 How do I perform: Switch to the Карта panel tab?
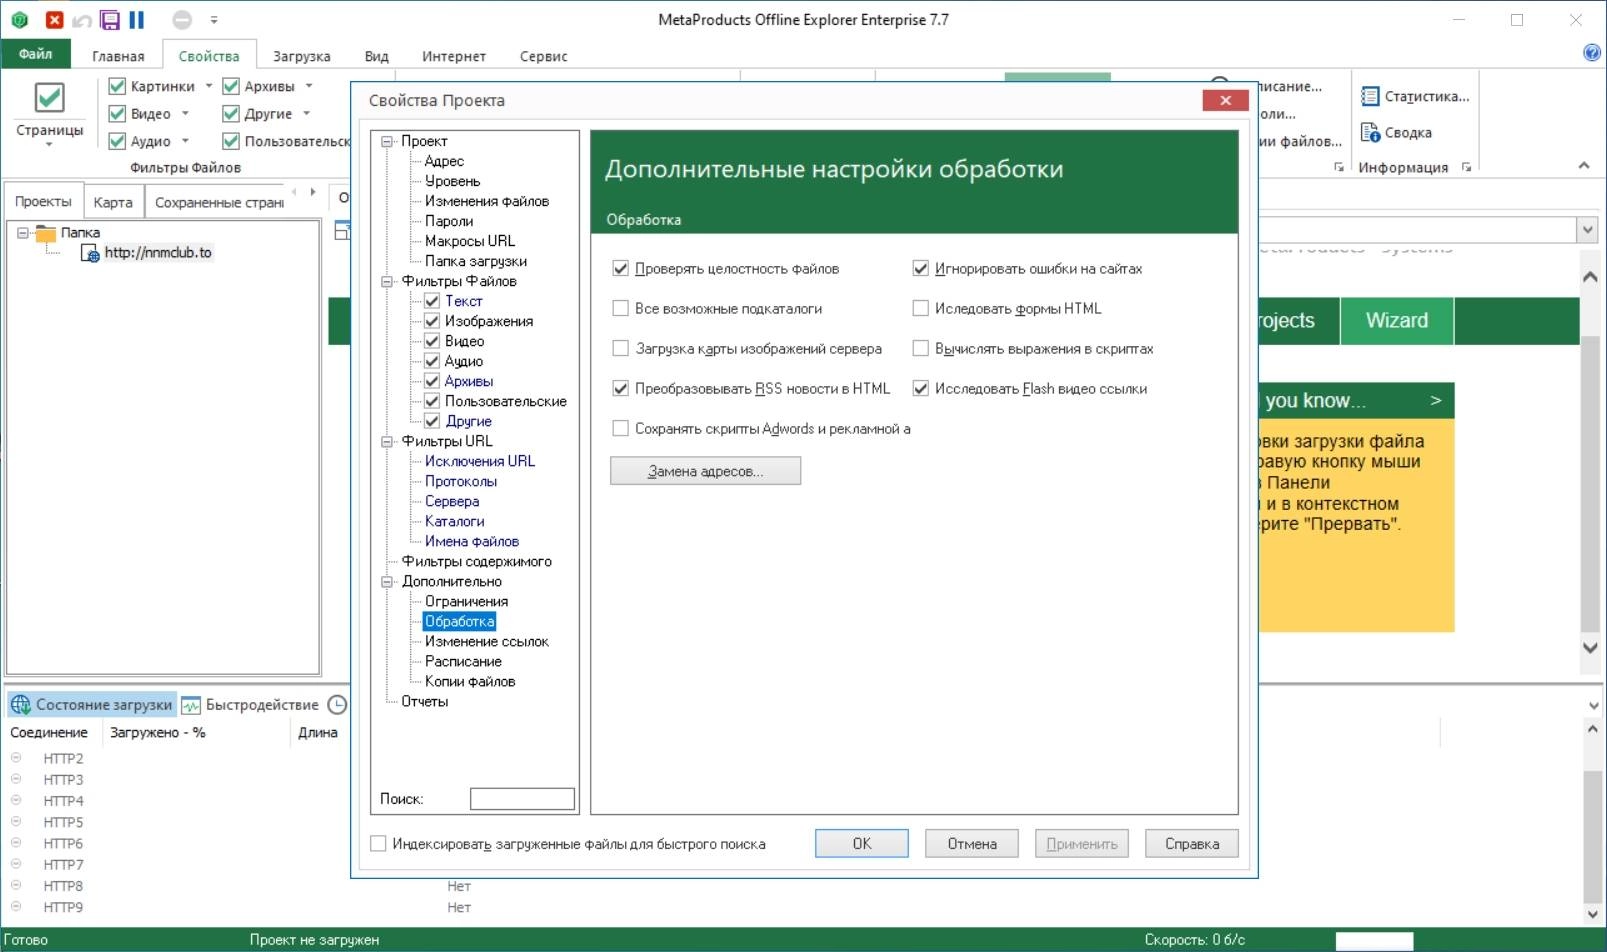113,202
